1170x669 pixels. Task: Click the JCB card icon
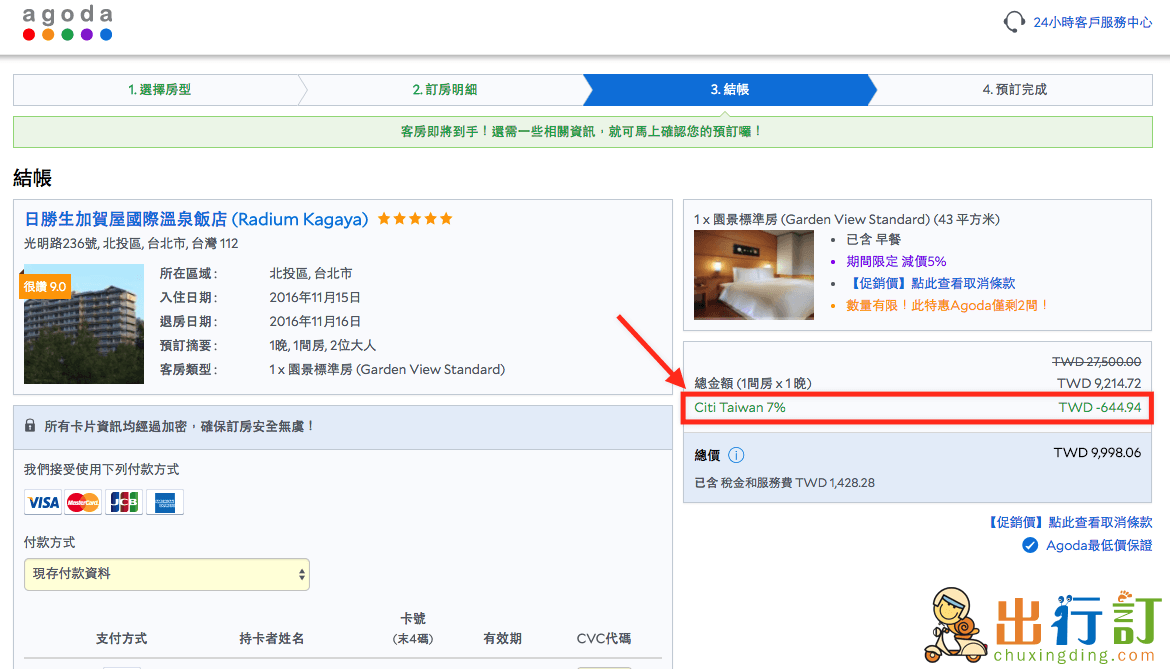pos(124,503)
